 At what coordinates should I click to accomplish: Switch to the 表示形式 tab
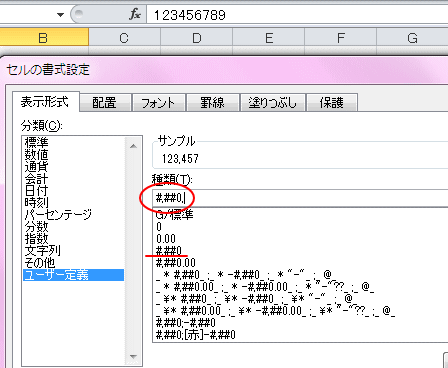click(45, 102)
